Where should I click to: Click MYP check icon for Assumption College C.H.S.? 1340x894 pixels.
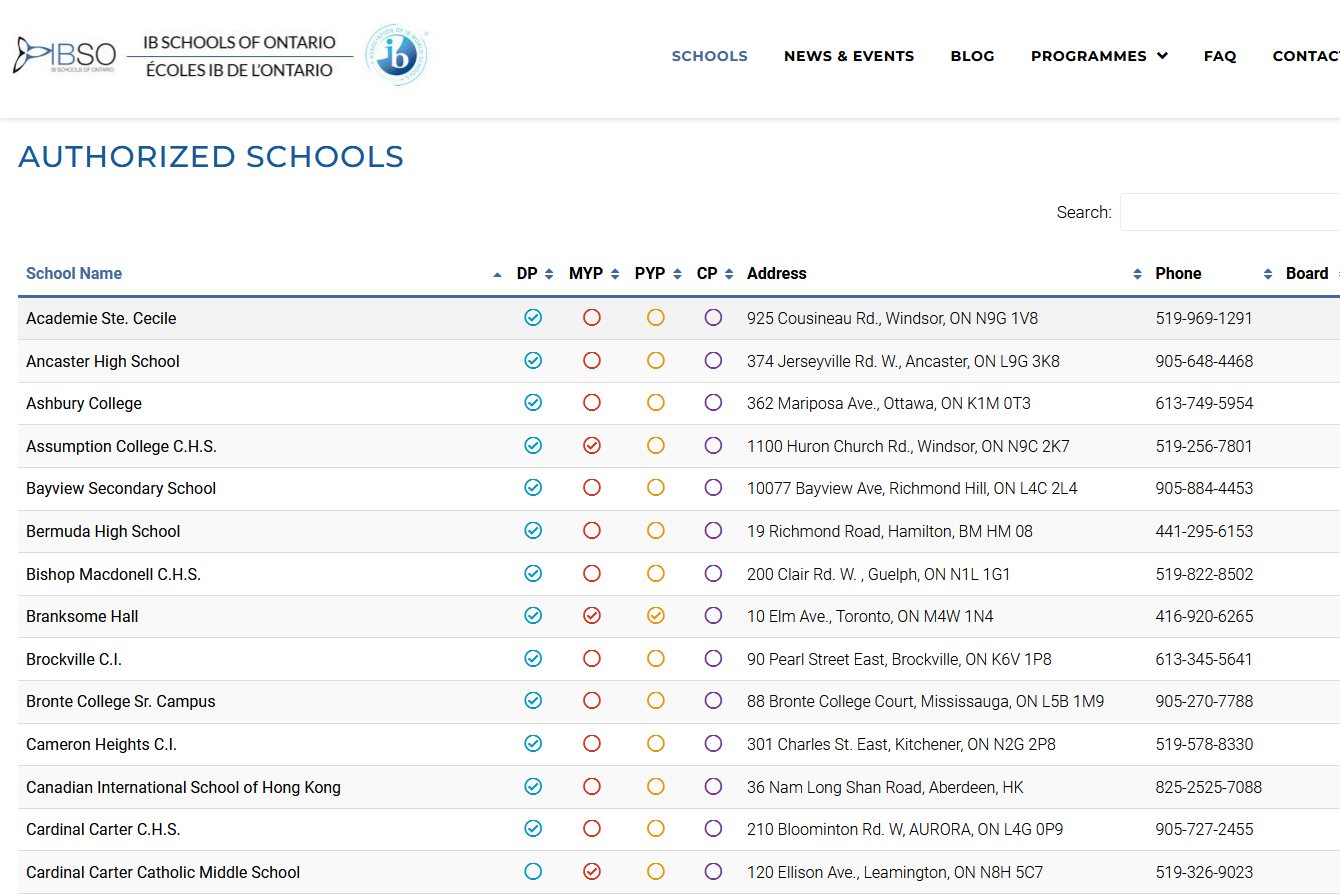click(592, 446)
